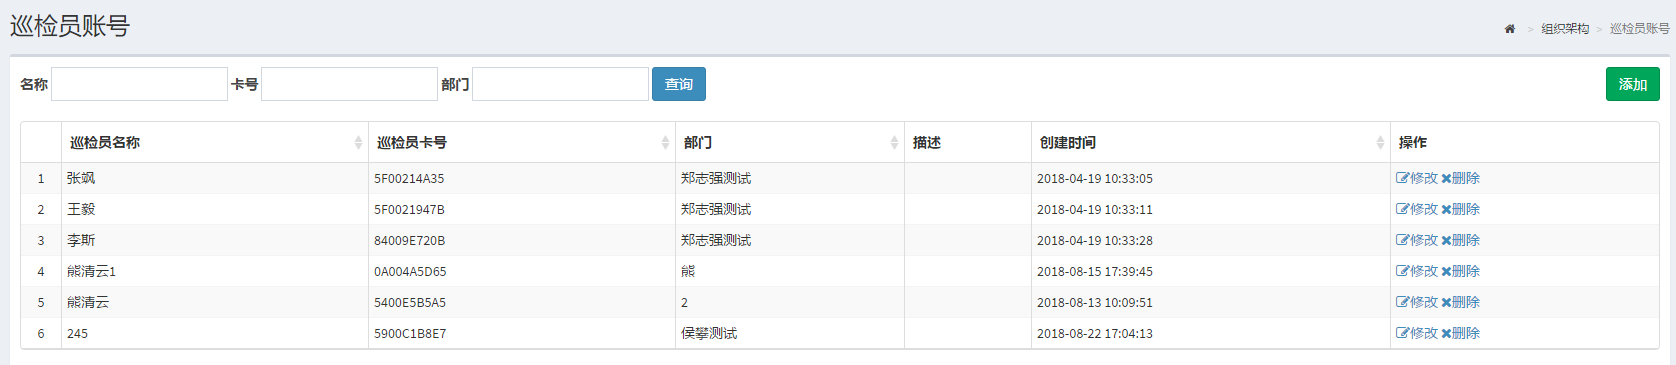1676x365 pixels.
Task: Edit the row with card 5400E5B5A5
Action: [1417, 302]
